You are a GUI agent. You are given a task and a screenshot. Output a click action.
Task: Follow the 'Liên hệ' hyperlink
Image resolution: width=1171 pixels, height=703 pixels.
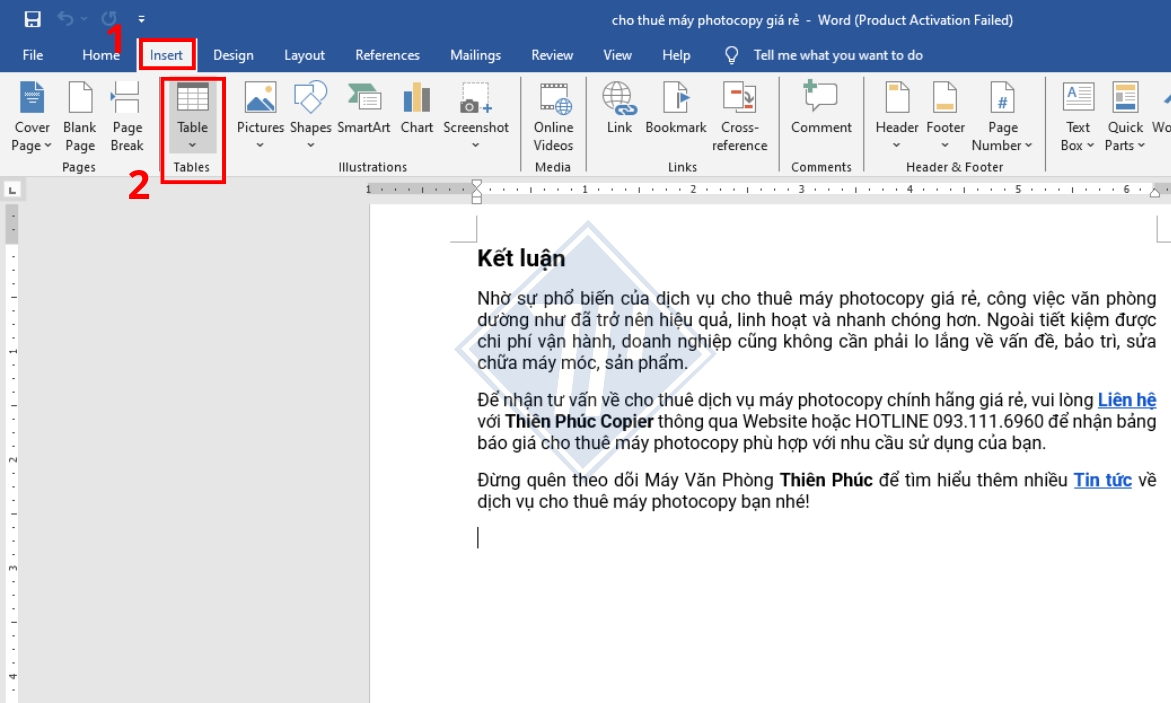(1126, 400)
